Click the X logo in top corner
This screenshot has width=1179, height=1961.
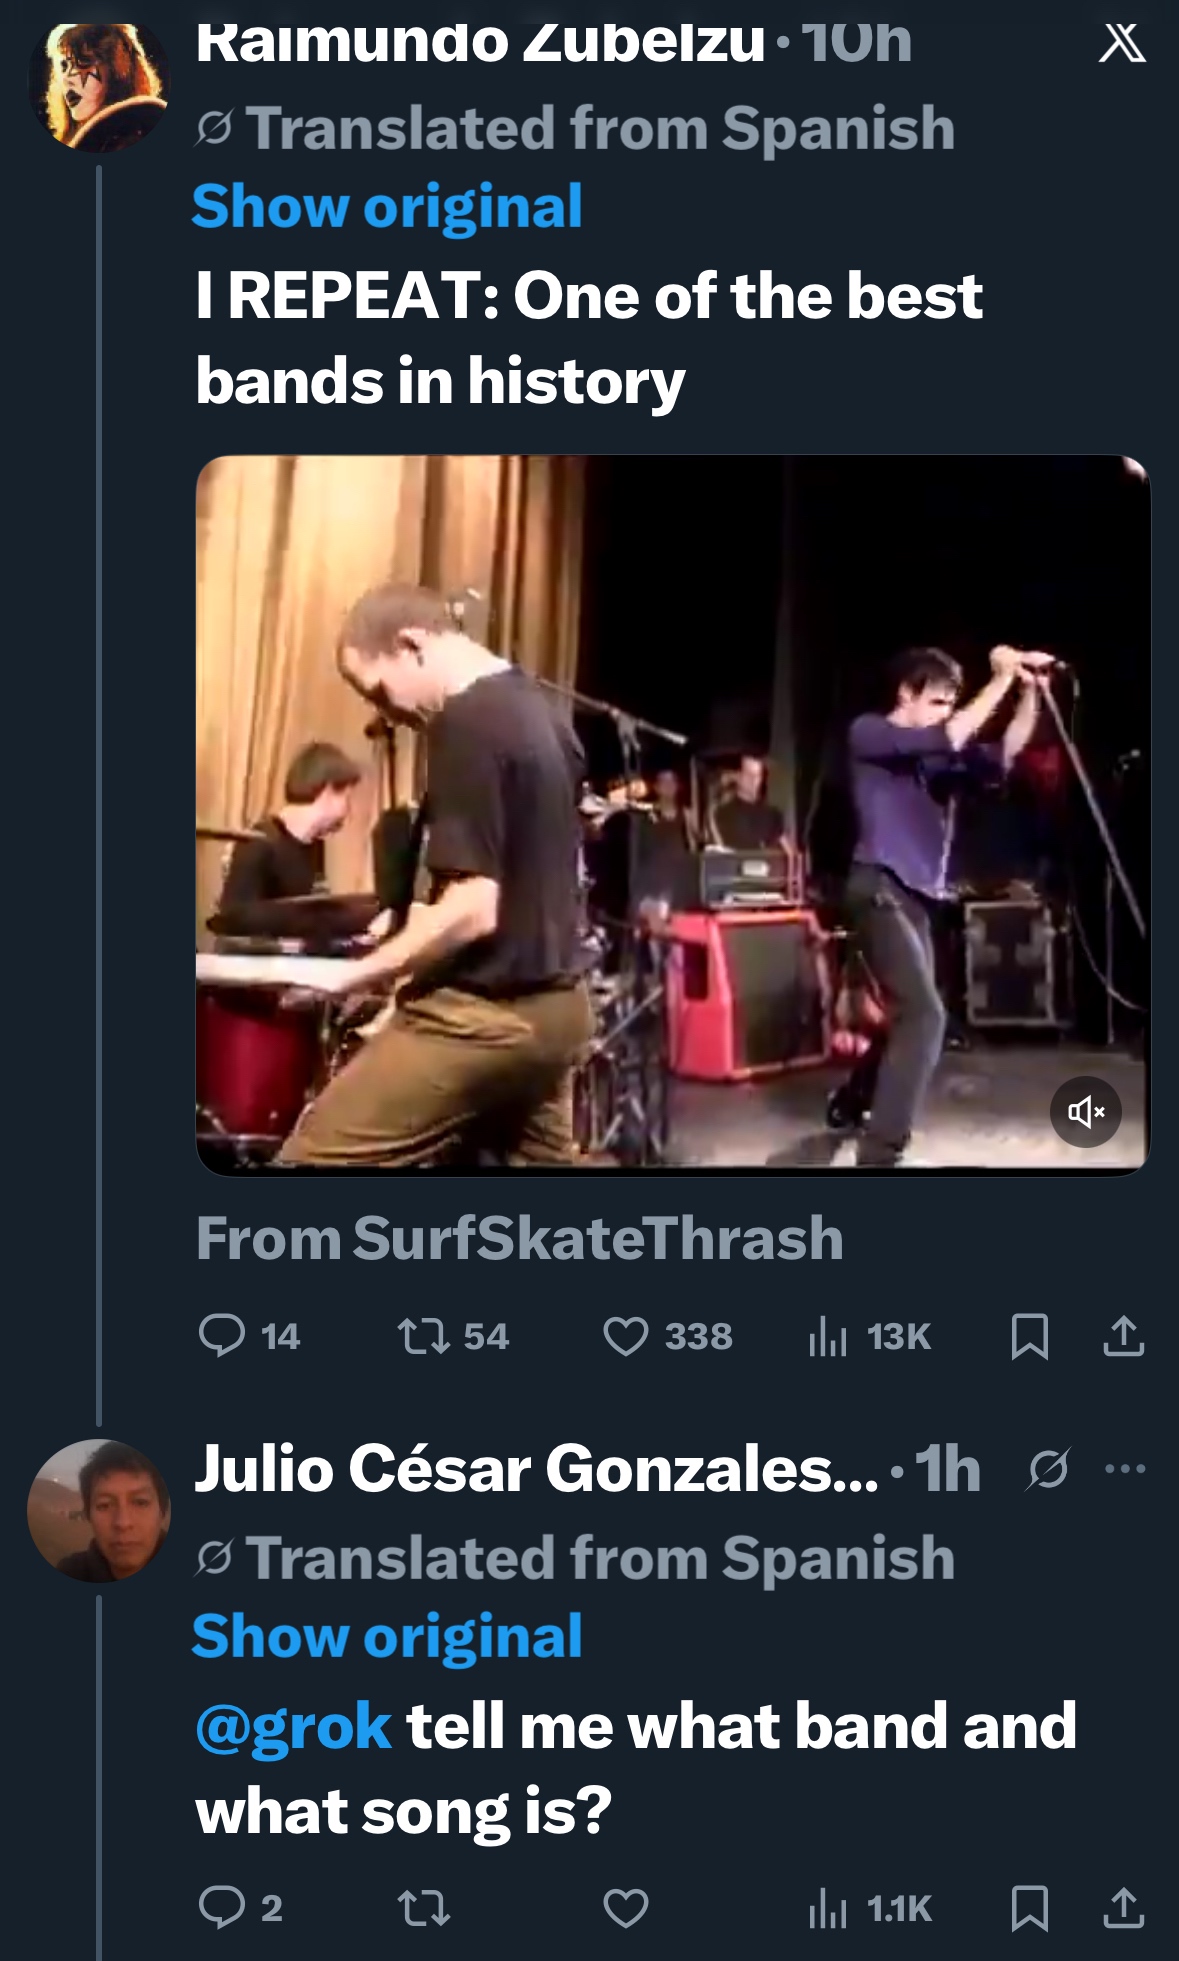coord(1122,43)
